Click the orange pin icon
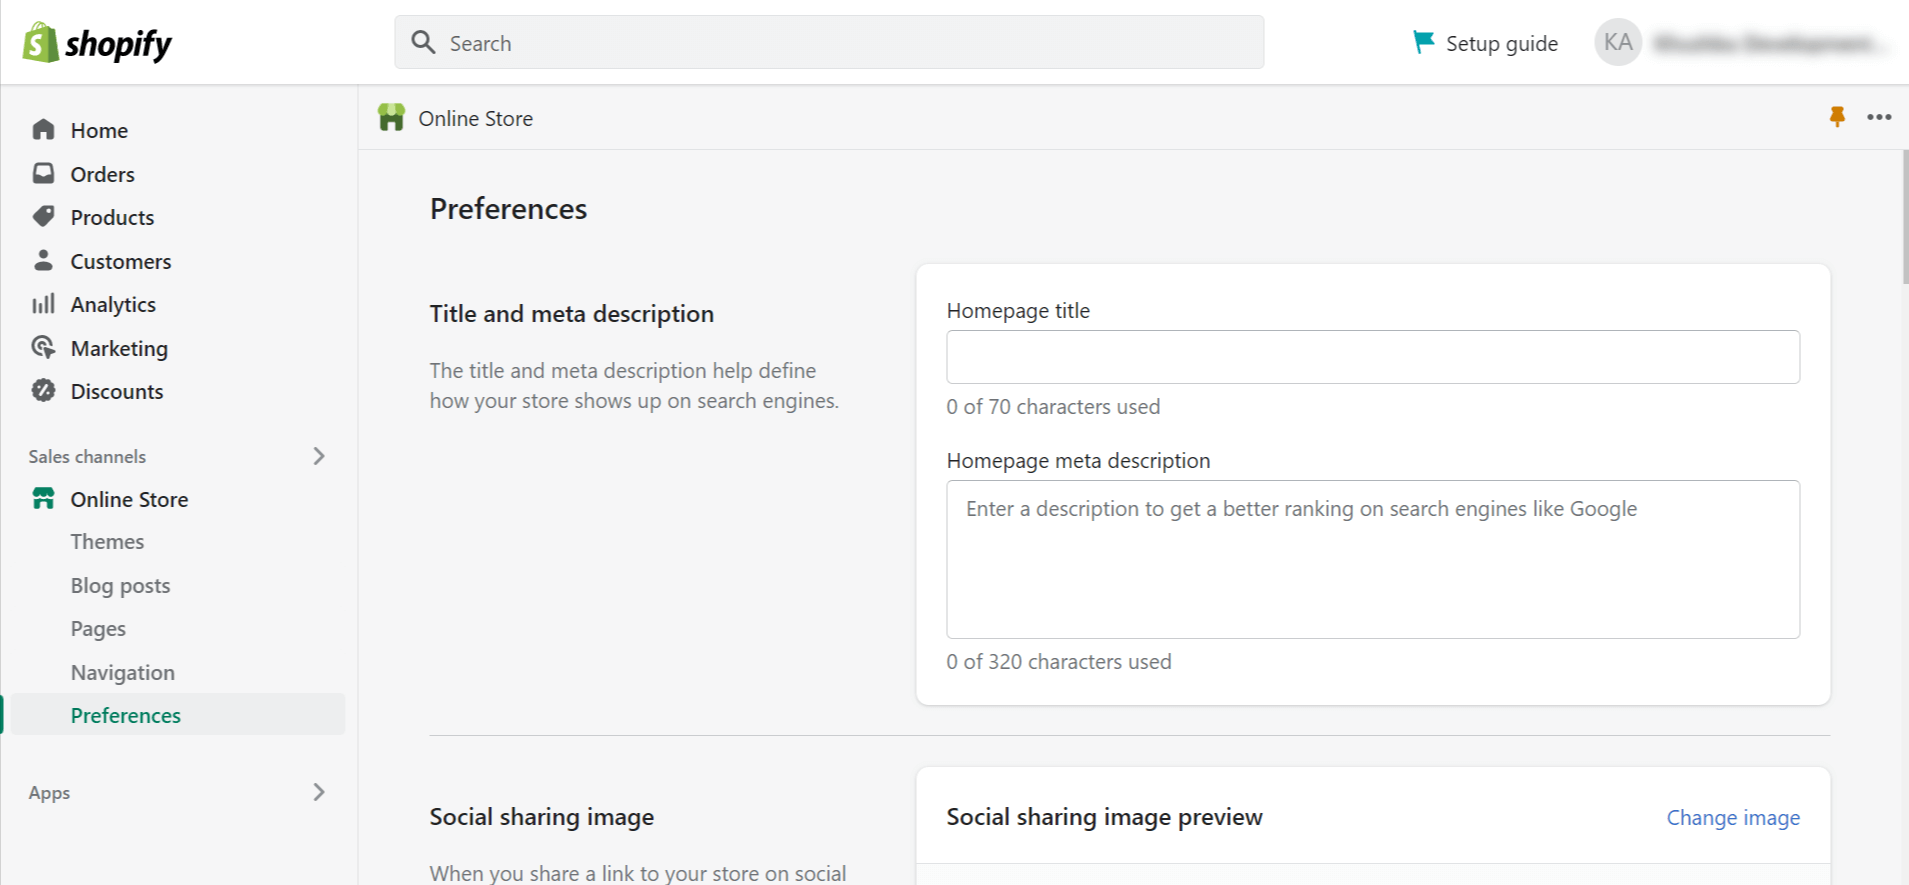Viewport: 1909px width, 885px height. tap(1837, 117)
